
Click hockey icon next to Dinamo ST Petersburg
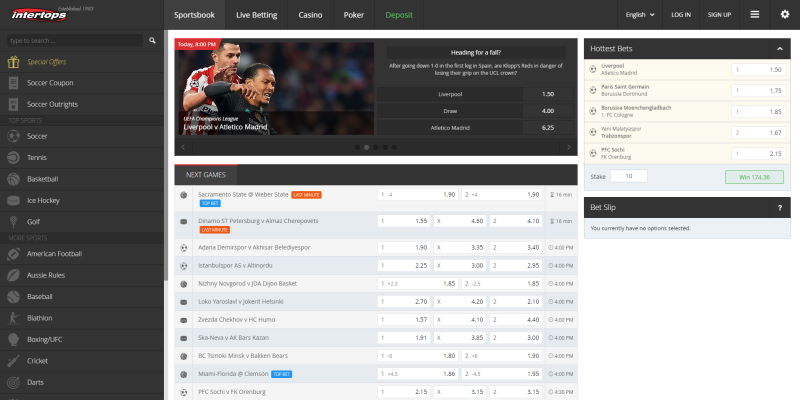[184, 221]
